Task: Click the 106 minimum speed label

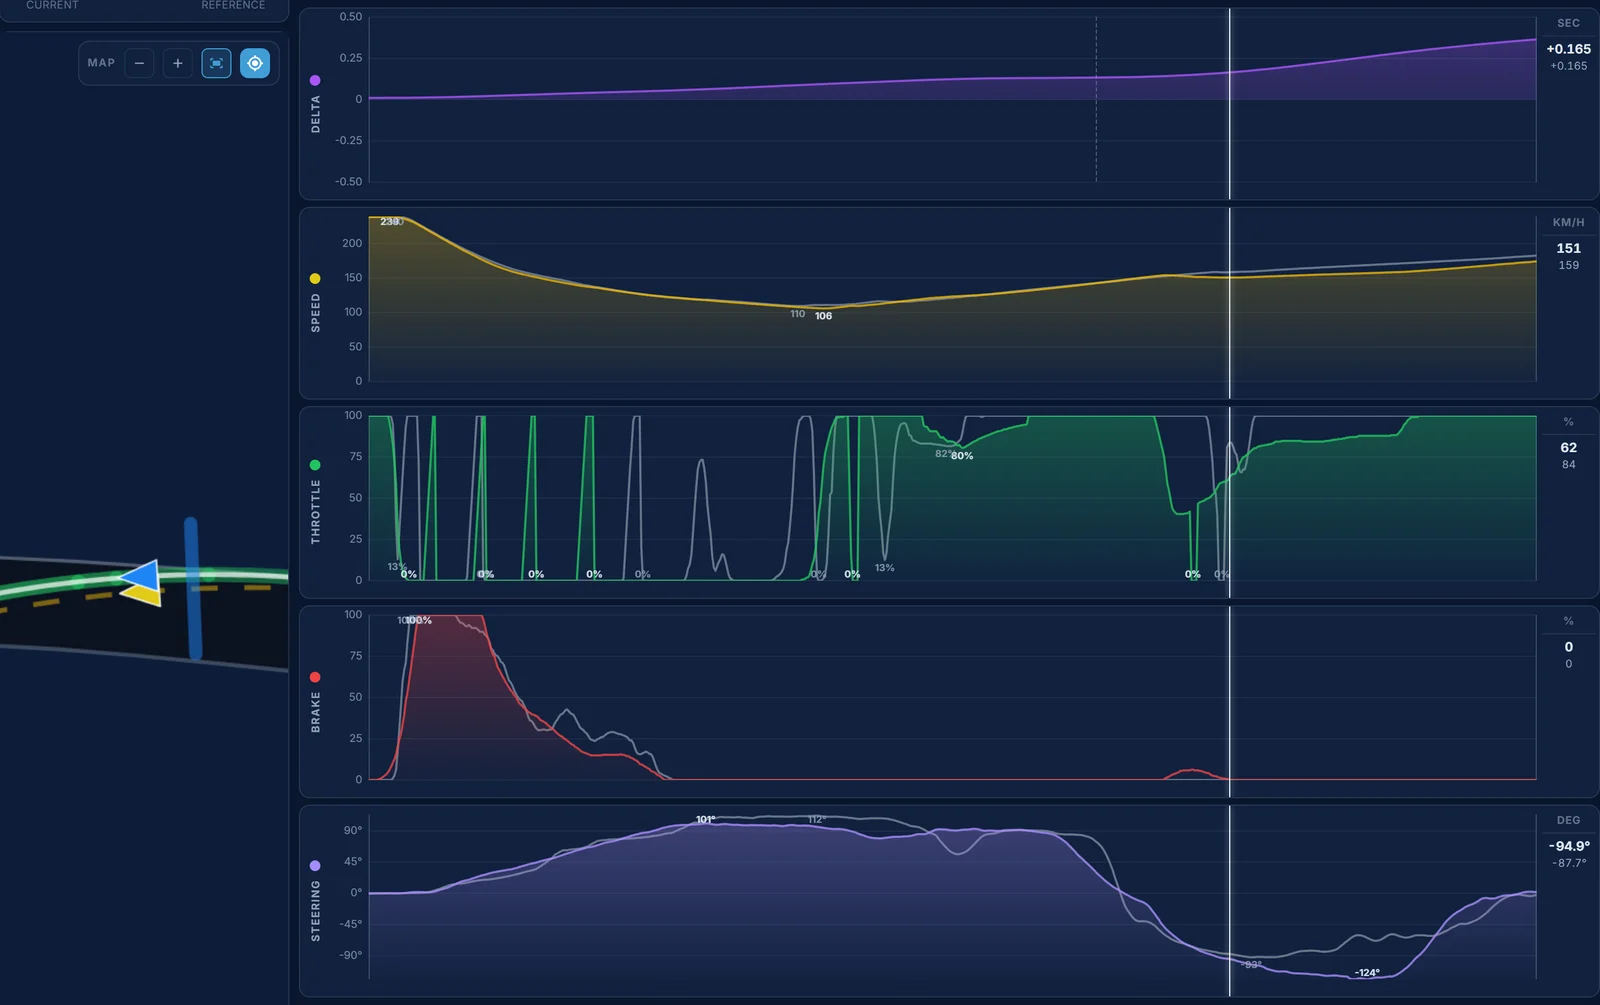Action: pyautogui.click(x=823, y=316)
